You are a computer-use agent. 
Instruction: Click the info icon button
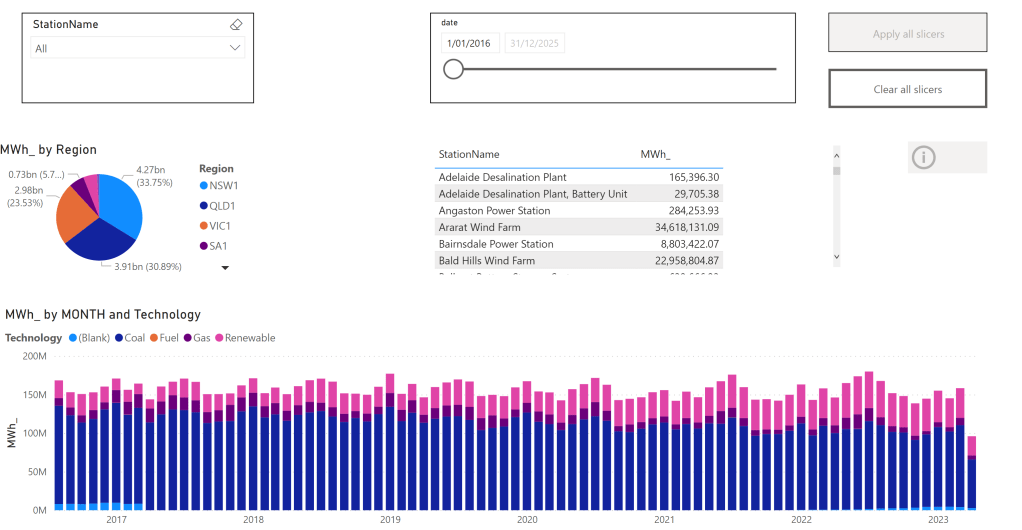(x=924, y=157)
